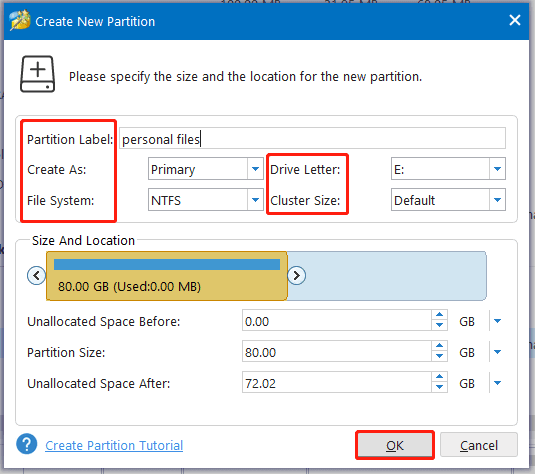This screenshot has width=535, height=474.
Task: Click the blue help question mark icon
Action: coord(27,444)
